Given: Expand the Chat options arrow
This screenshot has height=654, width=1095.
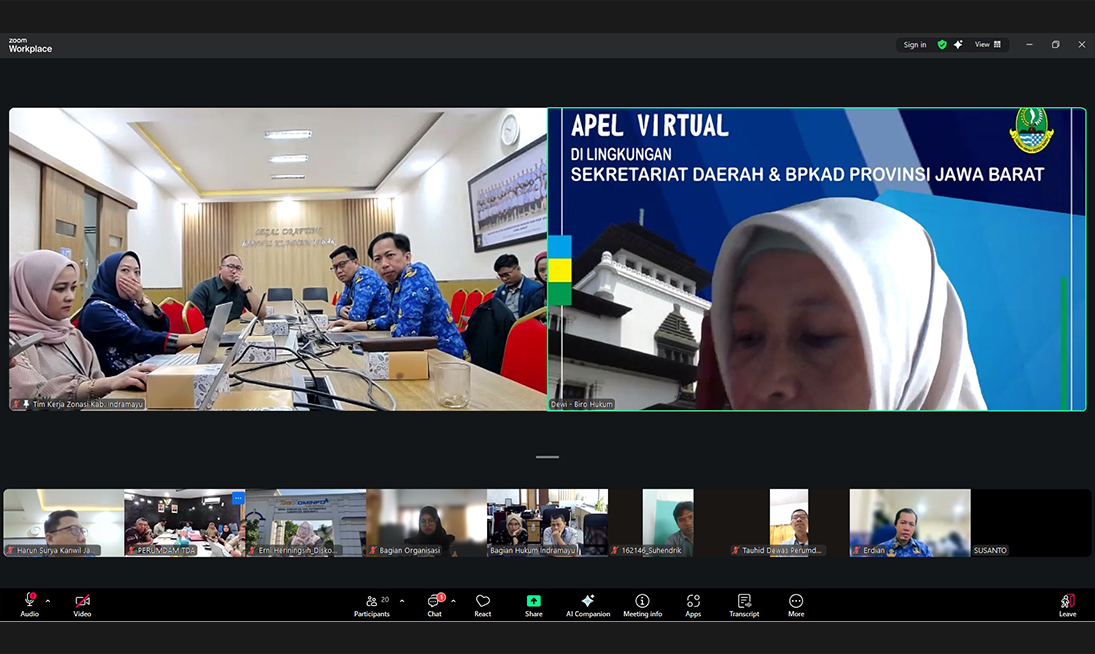Looking at the screenshot, I should tap(453, 601).
